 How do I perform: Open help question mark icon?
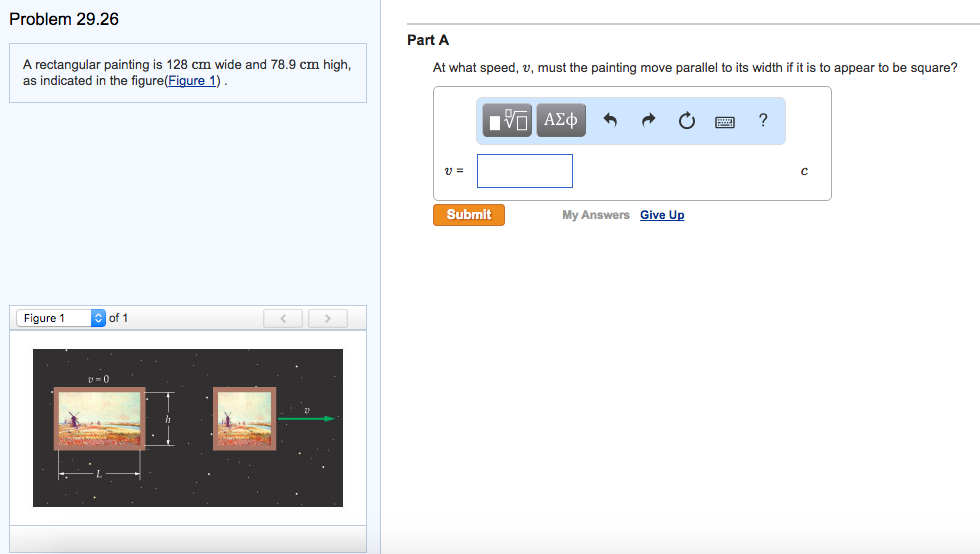click(x=763, y=121)
